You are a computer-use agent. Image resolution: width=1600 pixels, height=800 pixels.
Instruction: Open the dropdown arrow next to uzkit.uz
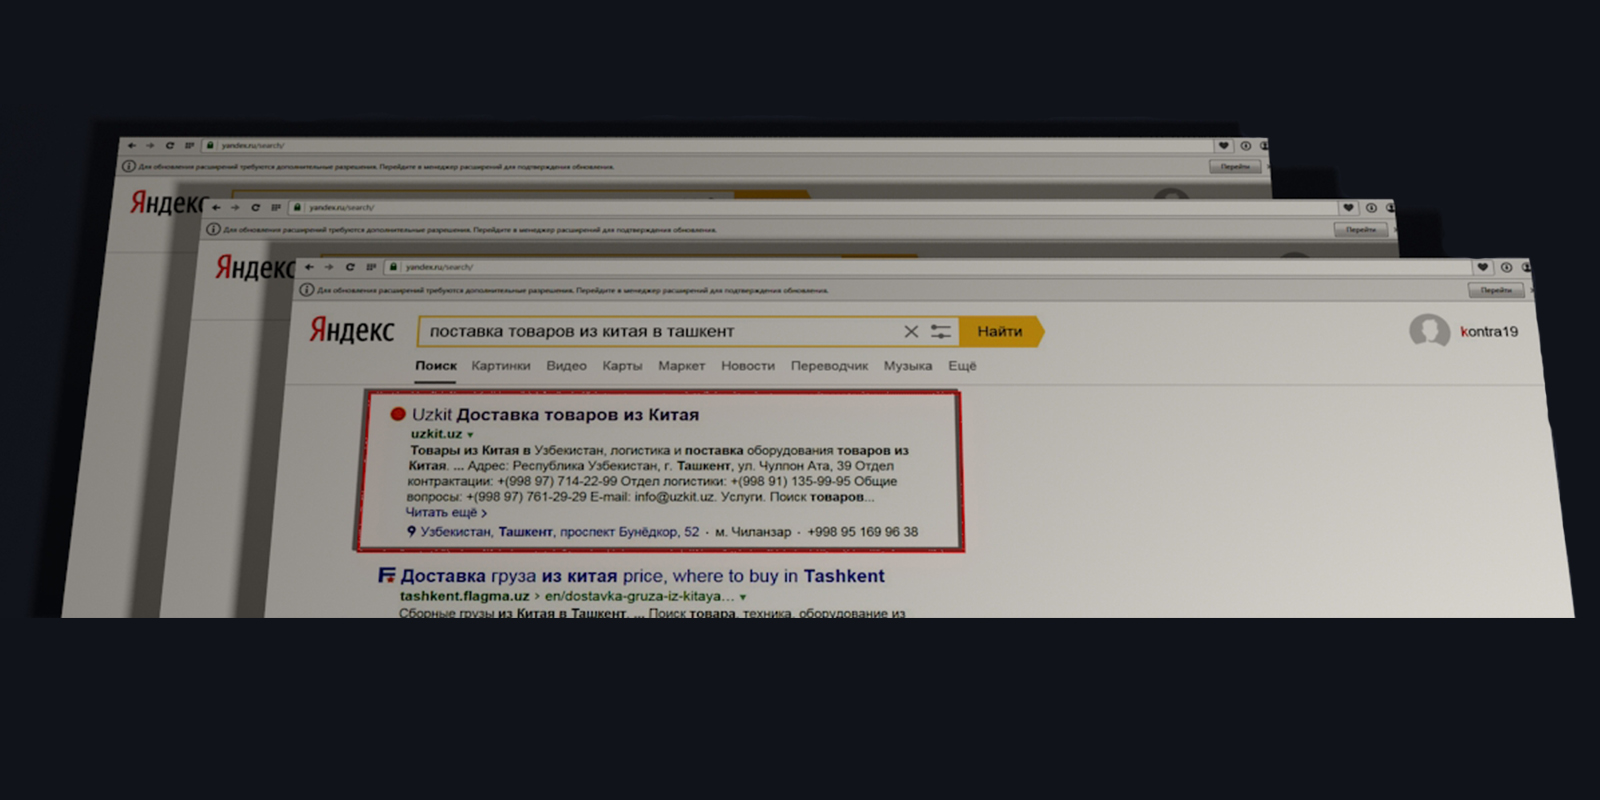pyautogui.click(x=470, y=435)
